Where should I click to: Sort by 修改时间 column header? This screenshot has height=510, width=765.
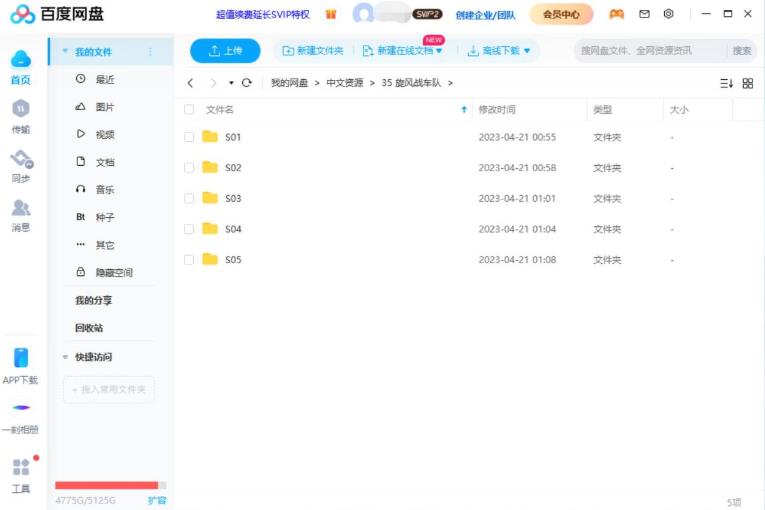(x=497, y=109)
